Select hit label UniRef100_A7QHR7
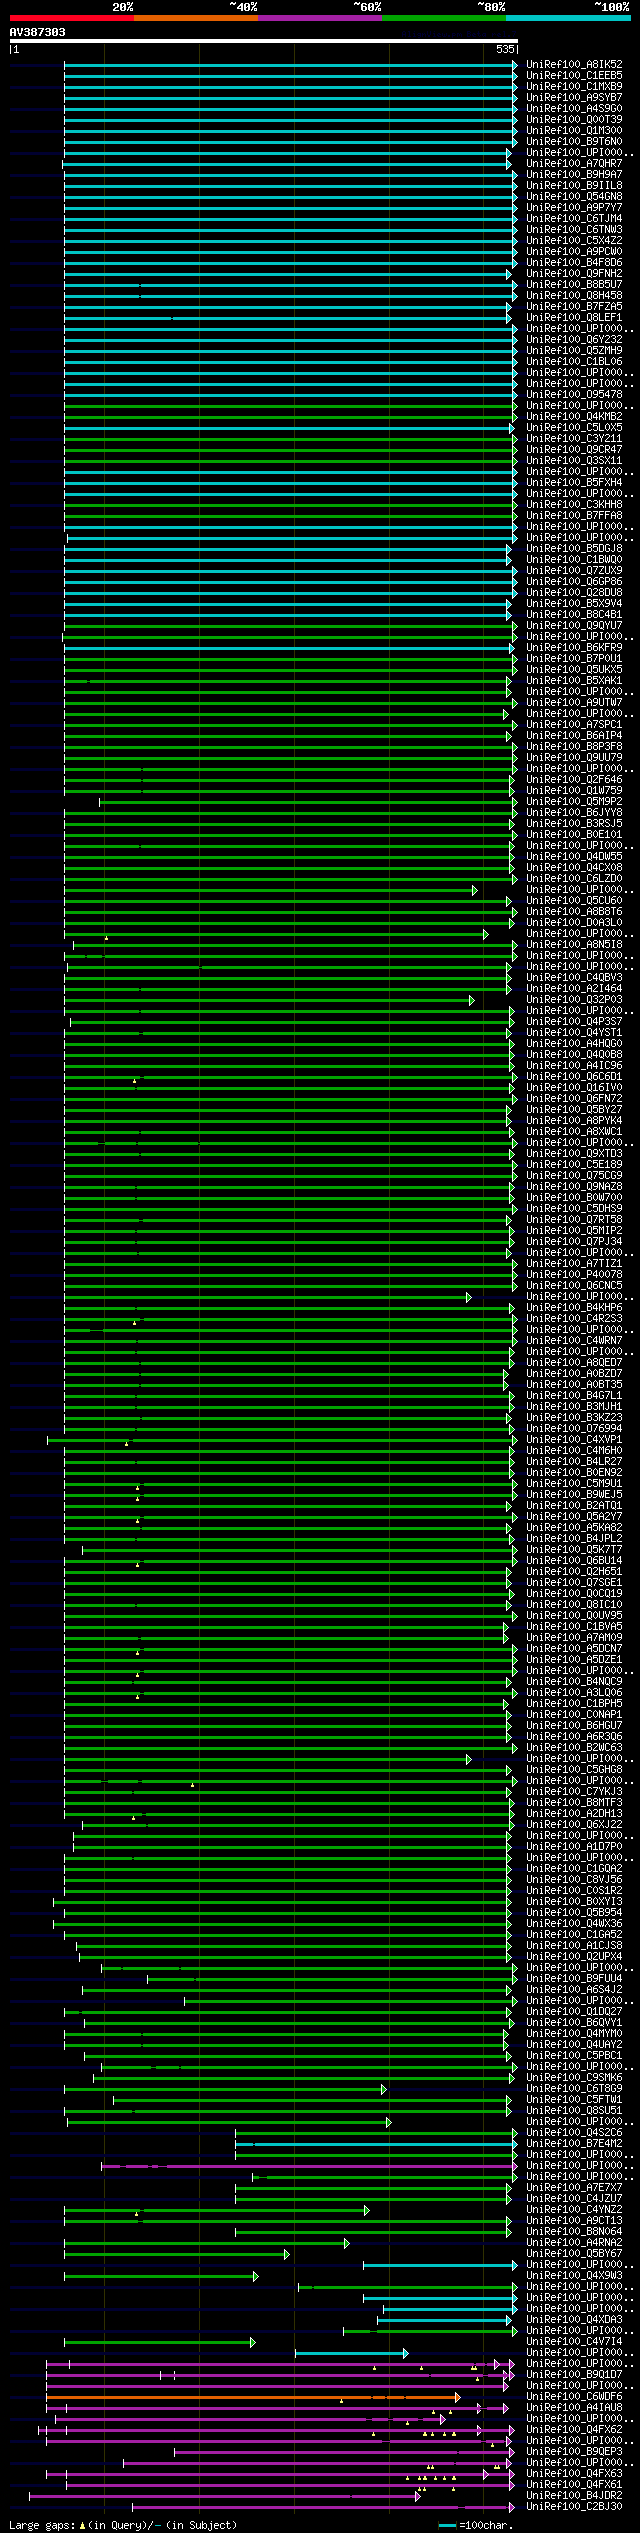 574,164
